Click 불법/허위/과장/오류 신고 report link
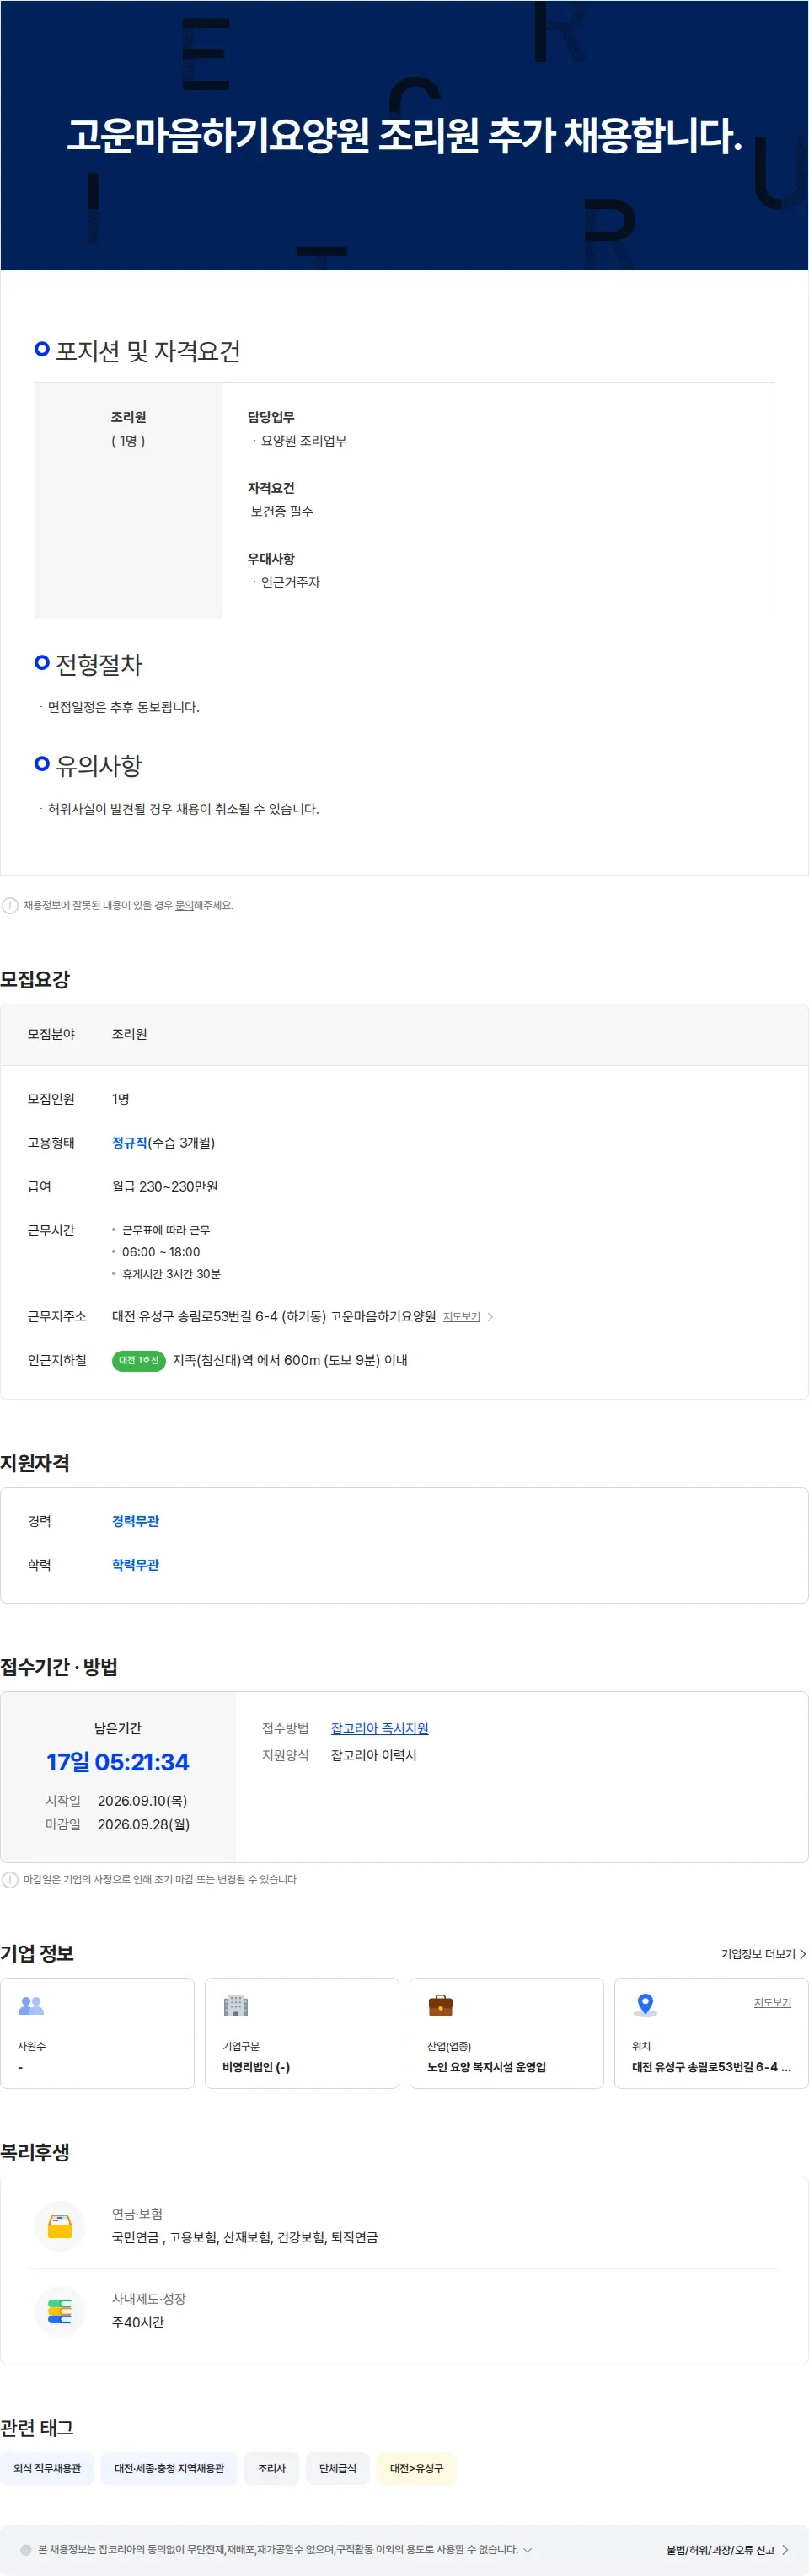This screenshot has height=2576, width=809. tap(720, 2549)
